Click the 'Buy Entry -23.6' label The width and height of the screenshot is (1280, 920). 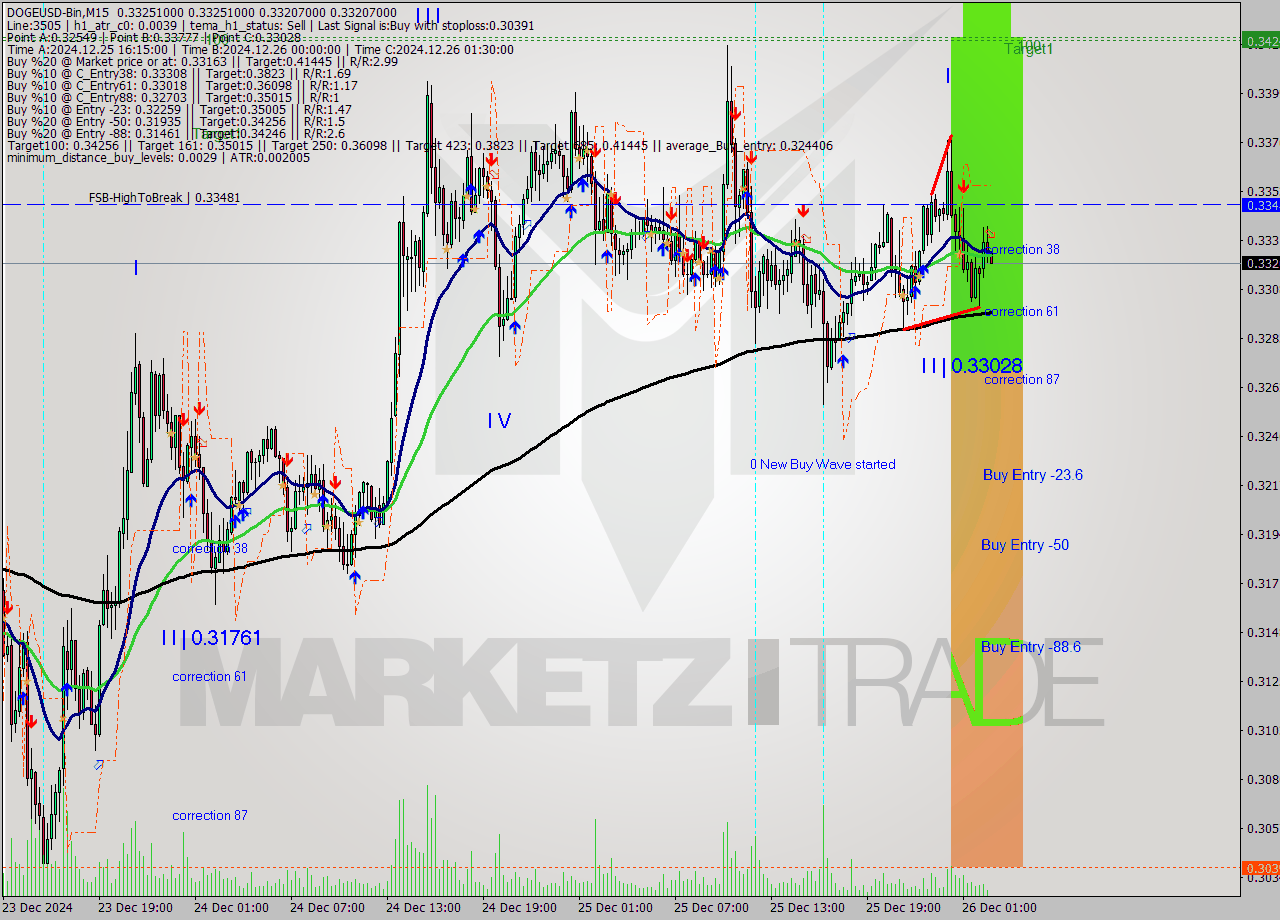tap(1032, 475)
